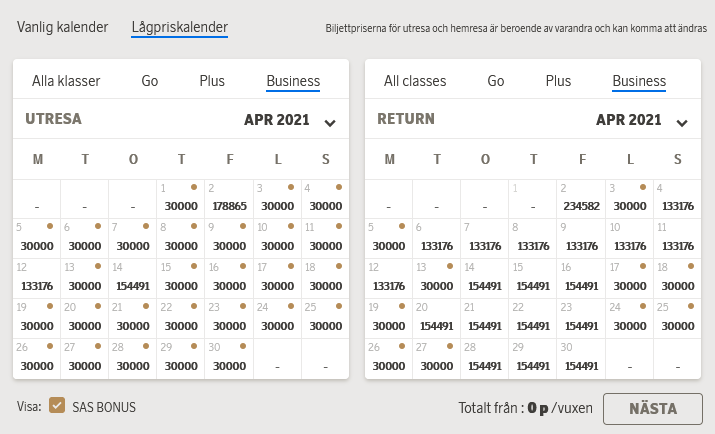The width and height of the screenshot is (715, 434).
Task: Pick April 2 outbound priced 178865
Action: (229, 198)
